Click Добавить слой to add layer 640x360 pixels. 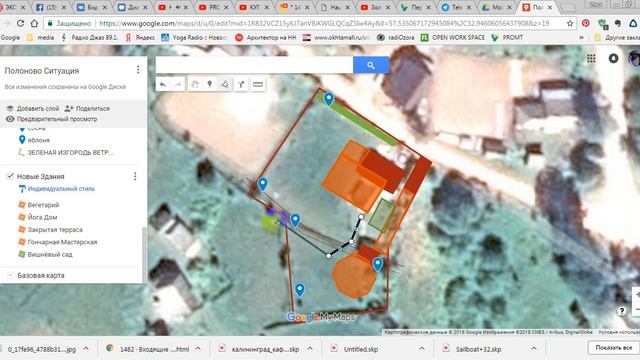coord(33,109)
